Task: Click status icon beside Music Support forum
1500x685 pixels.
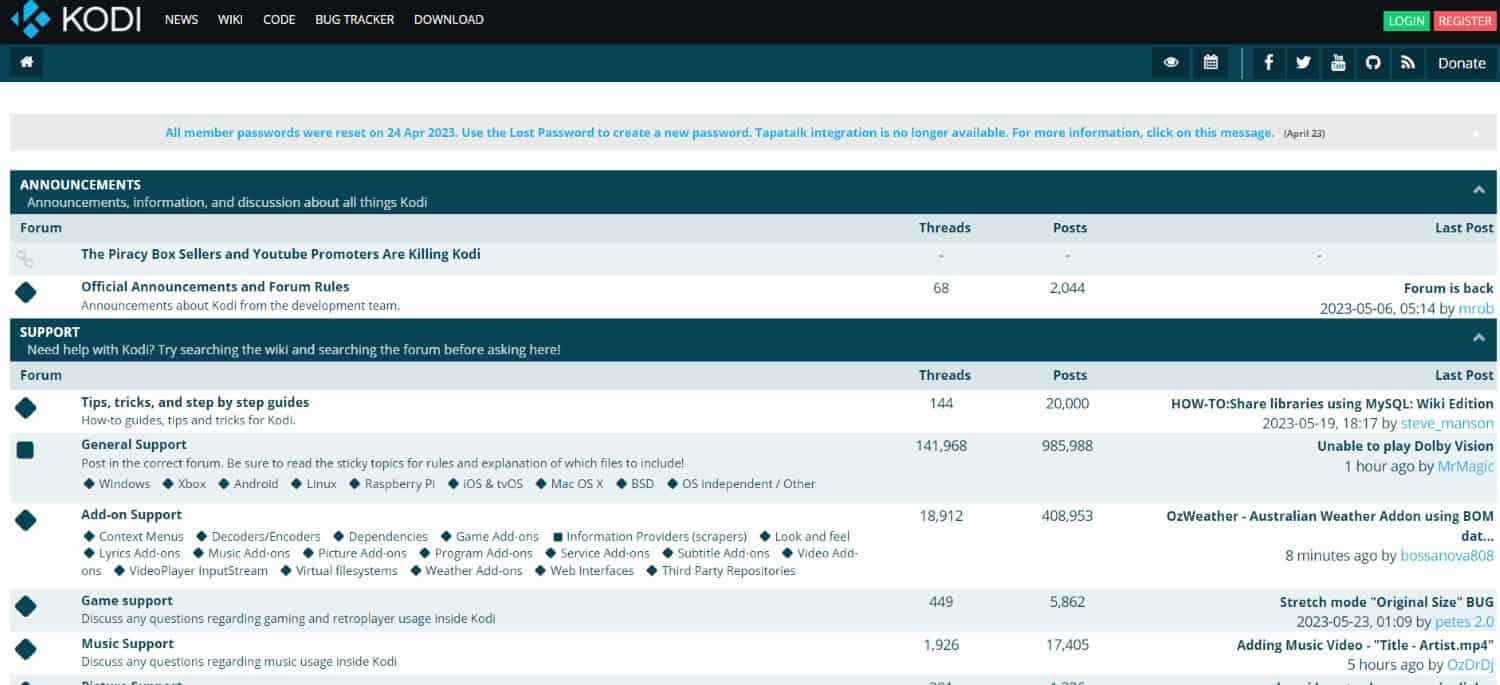Action: 26,649
